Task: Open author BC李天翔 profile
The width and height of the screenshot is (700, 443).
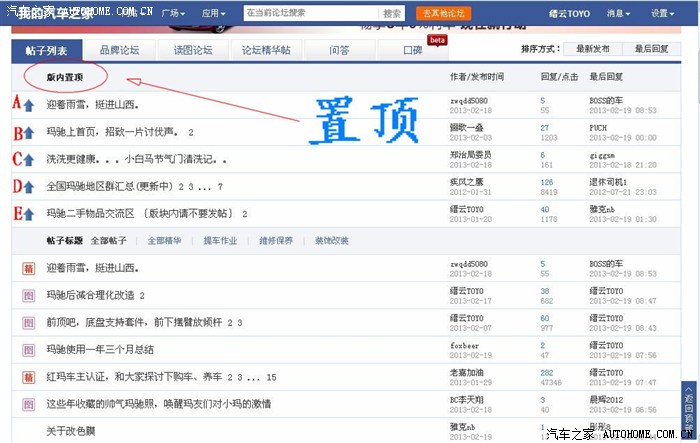Action: point(467,400)
